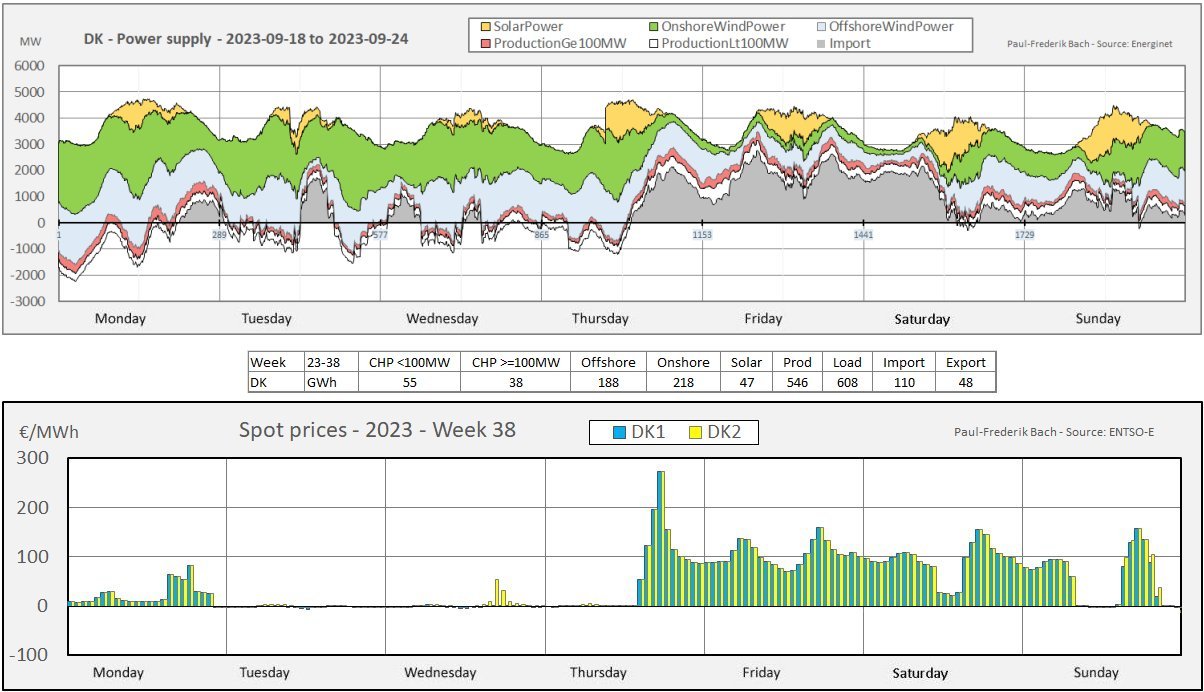
Task: Select the Spot prices Week 38 title
Action: 377,431
